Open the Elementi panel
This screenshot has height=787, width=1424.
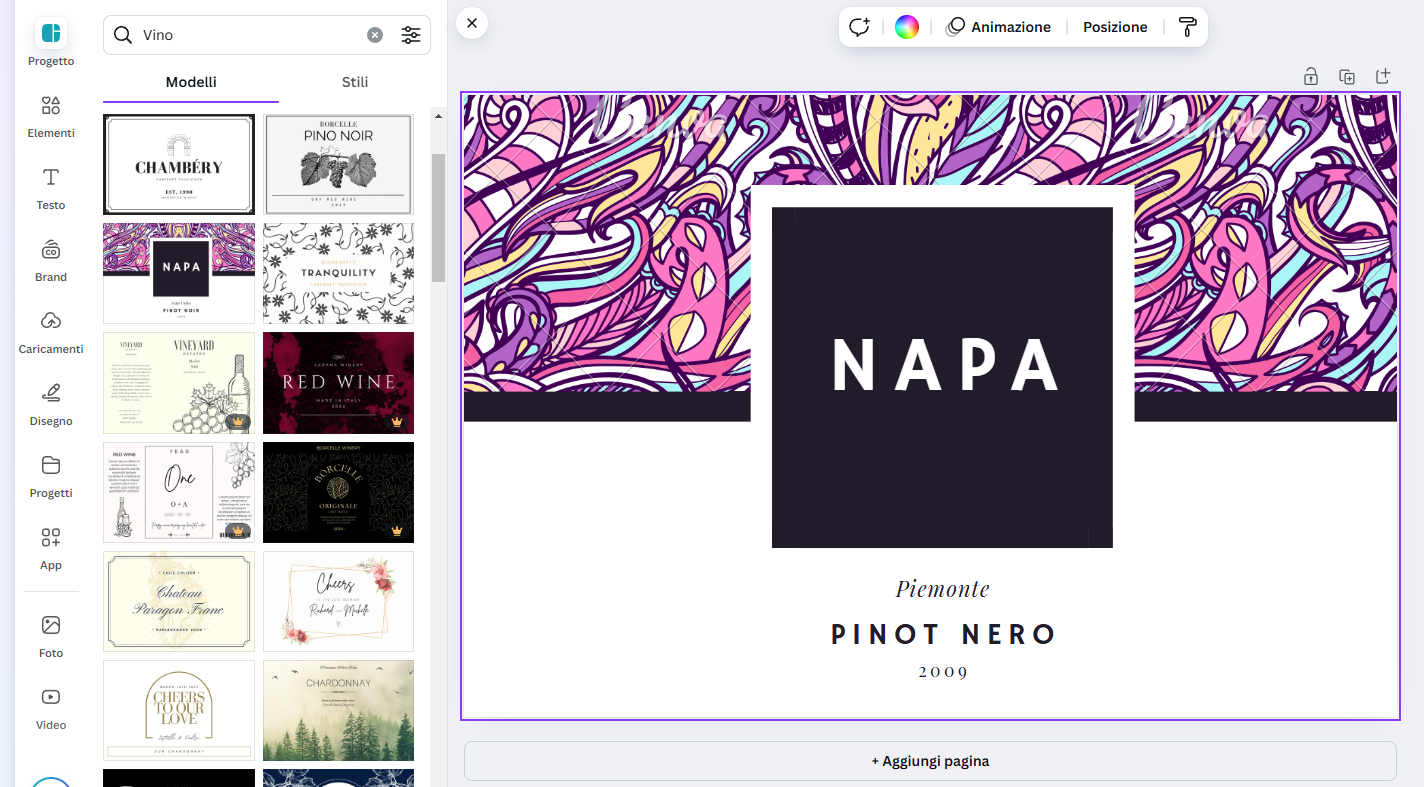51,116
